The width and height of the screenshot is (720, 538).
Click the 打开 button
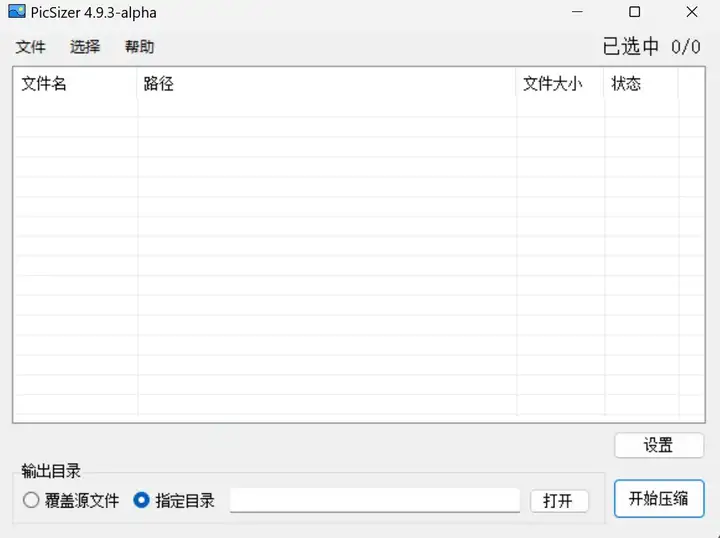tap(559, 501)
